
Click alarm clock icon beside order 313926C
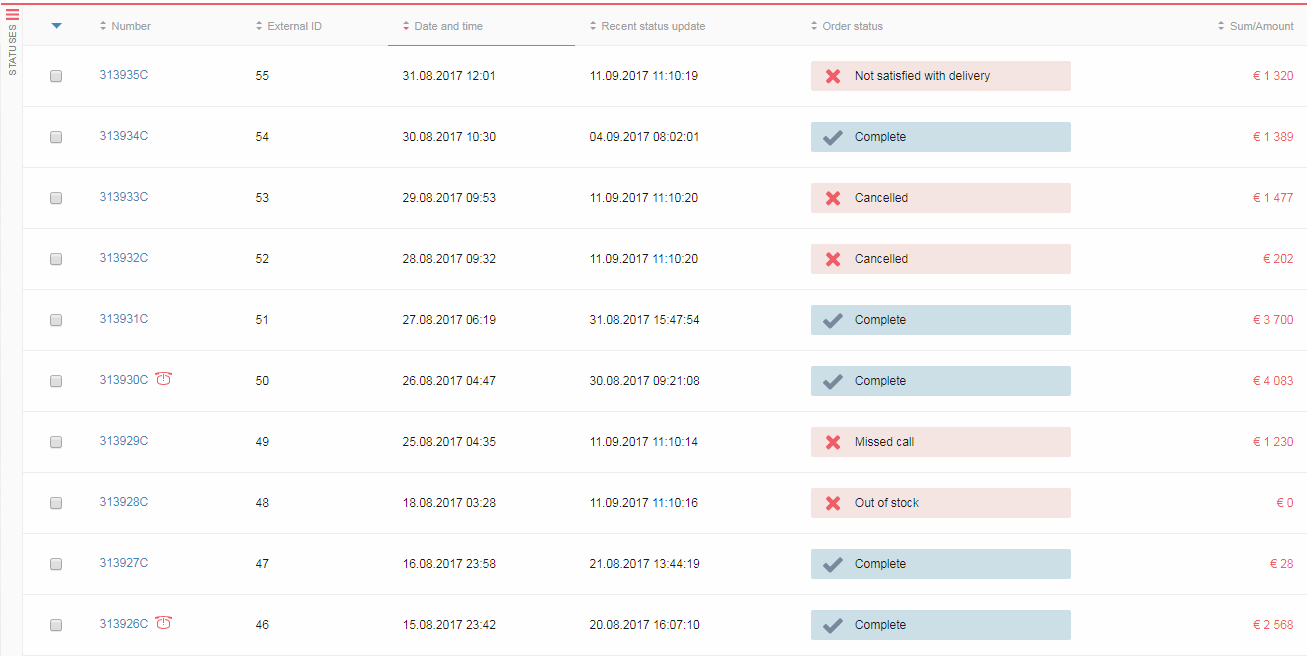pyautogui.click(x=164, y=622)
